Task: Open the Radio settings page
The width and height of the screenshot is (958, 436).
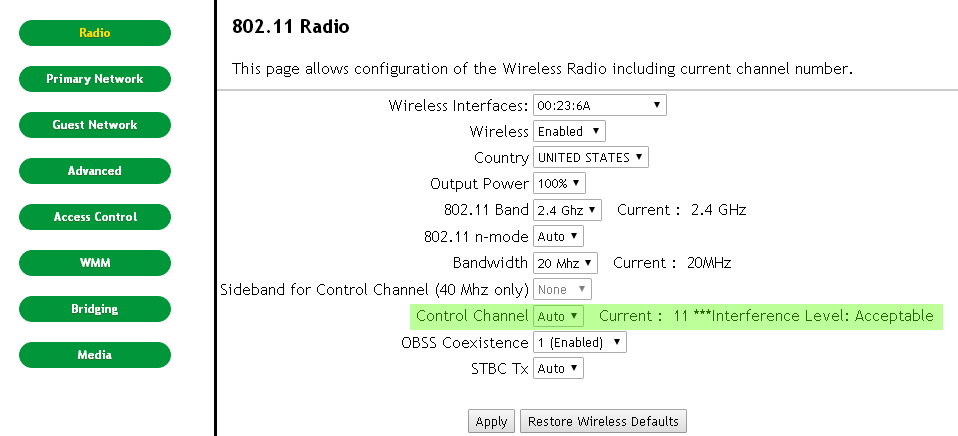Action: [95, 33]
